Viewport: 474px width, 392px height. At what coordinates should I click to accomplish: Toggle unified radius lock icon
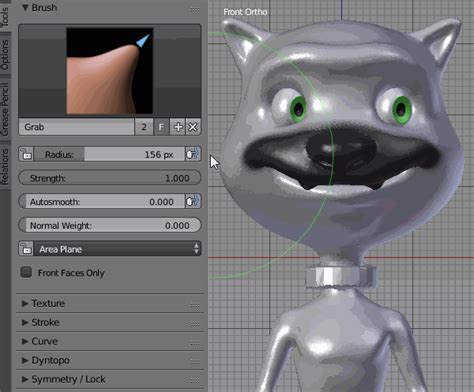coord(26,154)
